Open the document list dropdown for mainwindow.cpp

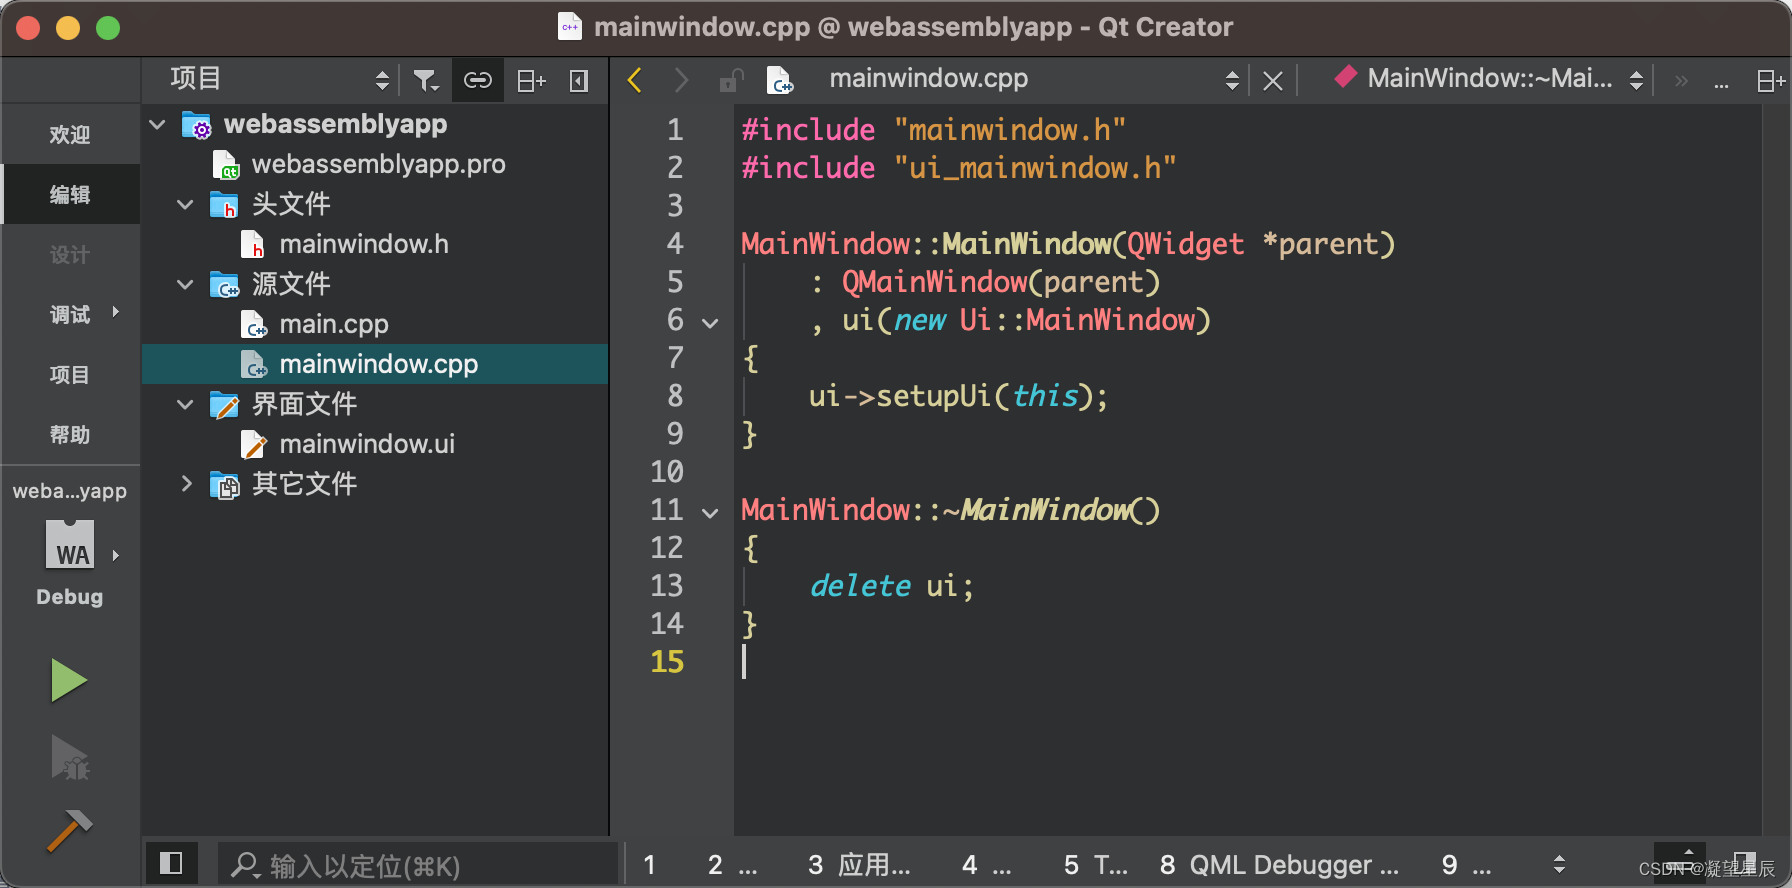1232,80
